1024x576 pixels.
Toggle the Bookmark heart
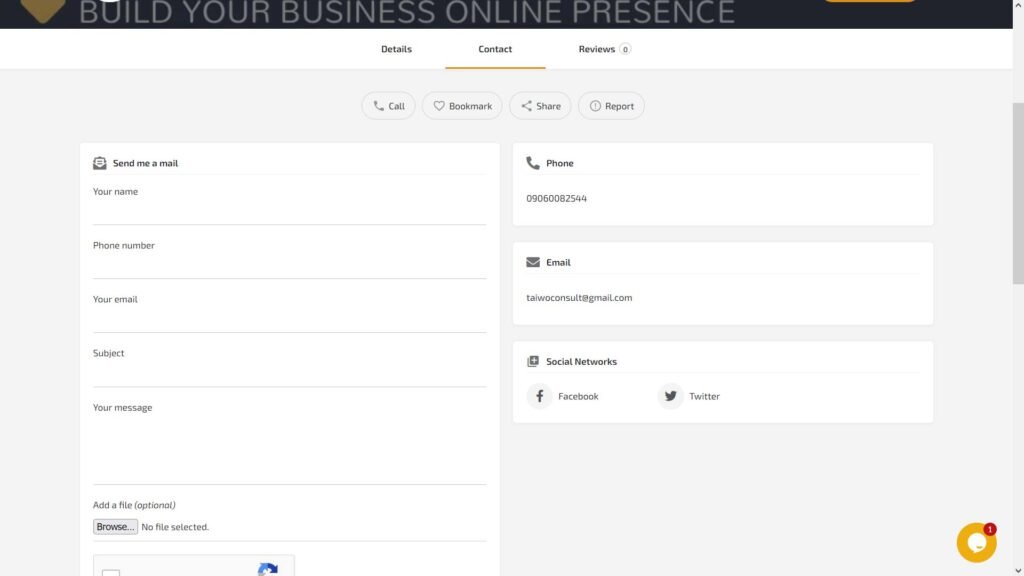click(439, 105)
